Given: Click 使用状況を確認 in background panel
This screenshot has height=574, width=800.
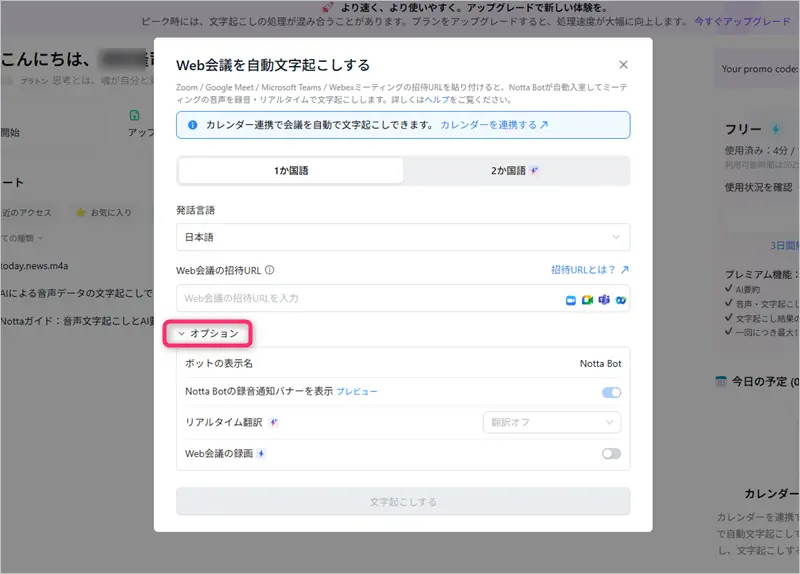Looking at the screenshot, I should point(758,187).
